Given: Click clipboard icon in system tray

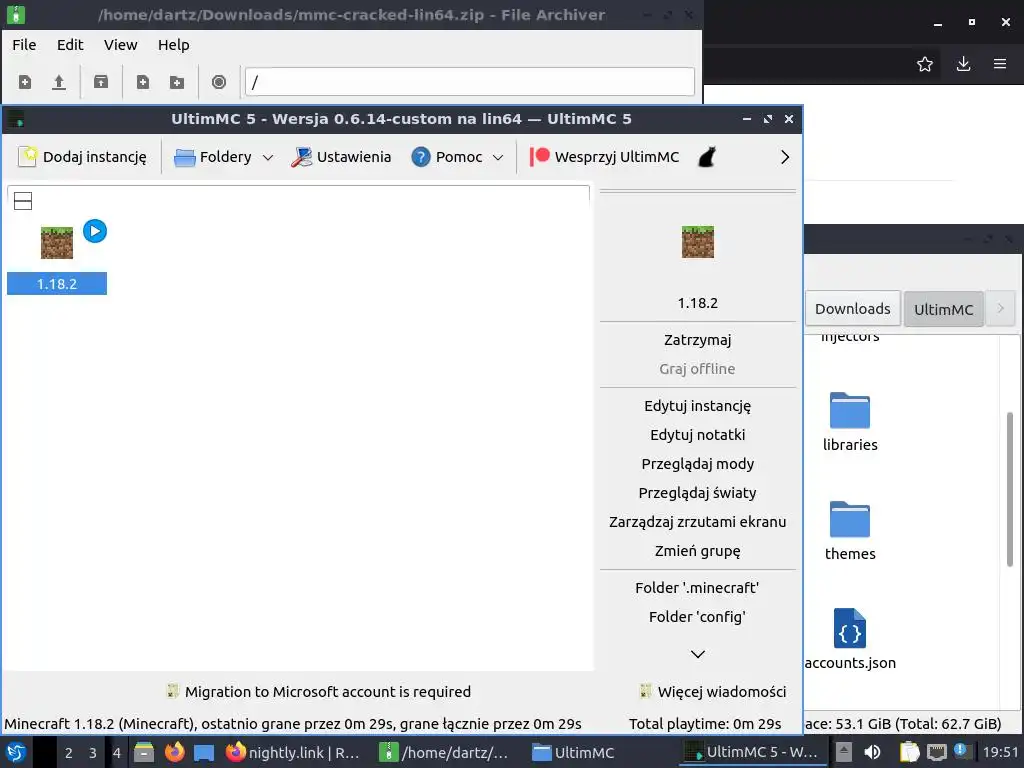Looking at the screenshot, I should pos(909,752).
